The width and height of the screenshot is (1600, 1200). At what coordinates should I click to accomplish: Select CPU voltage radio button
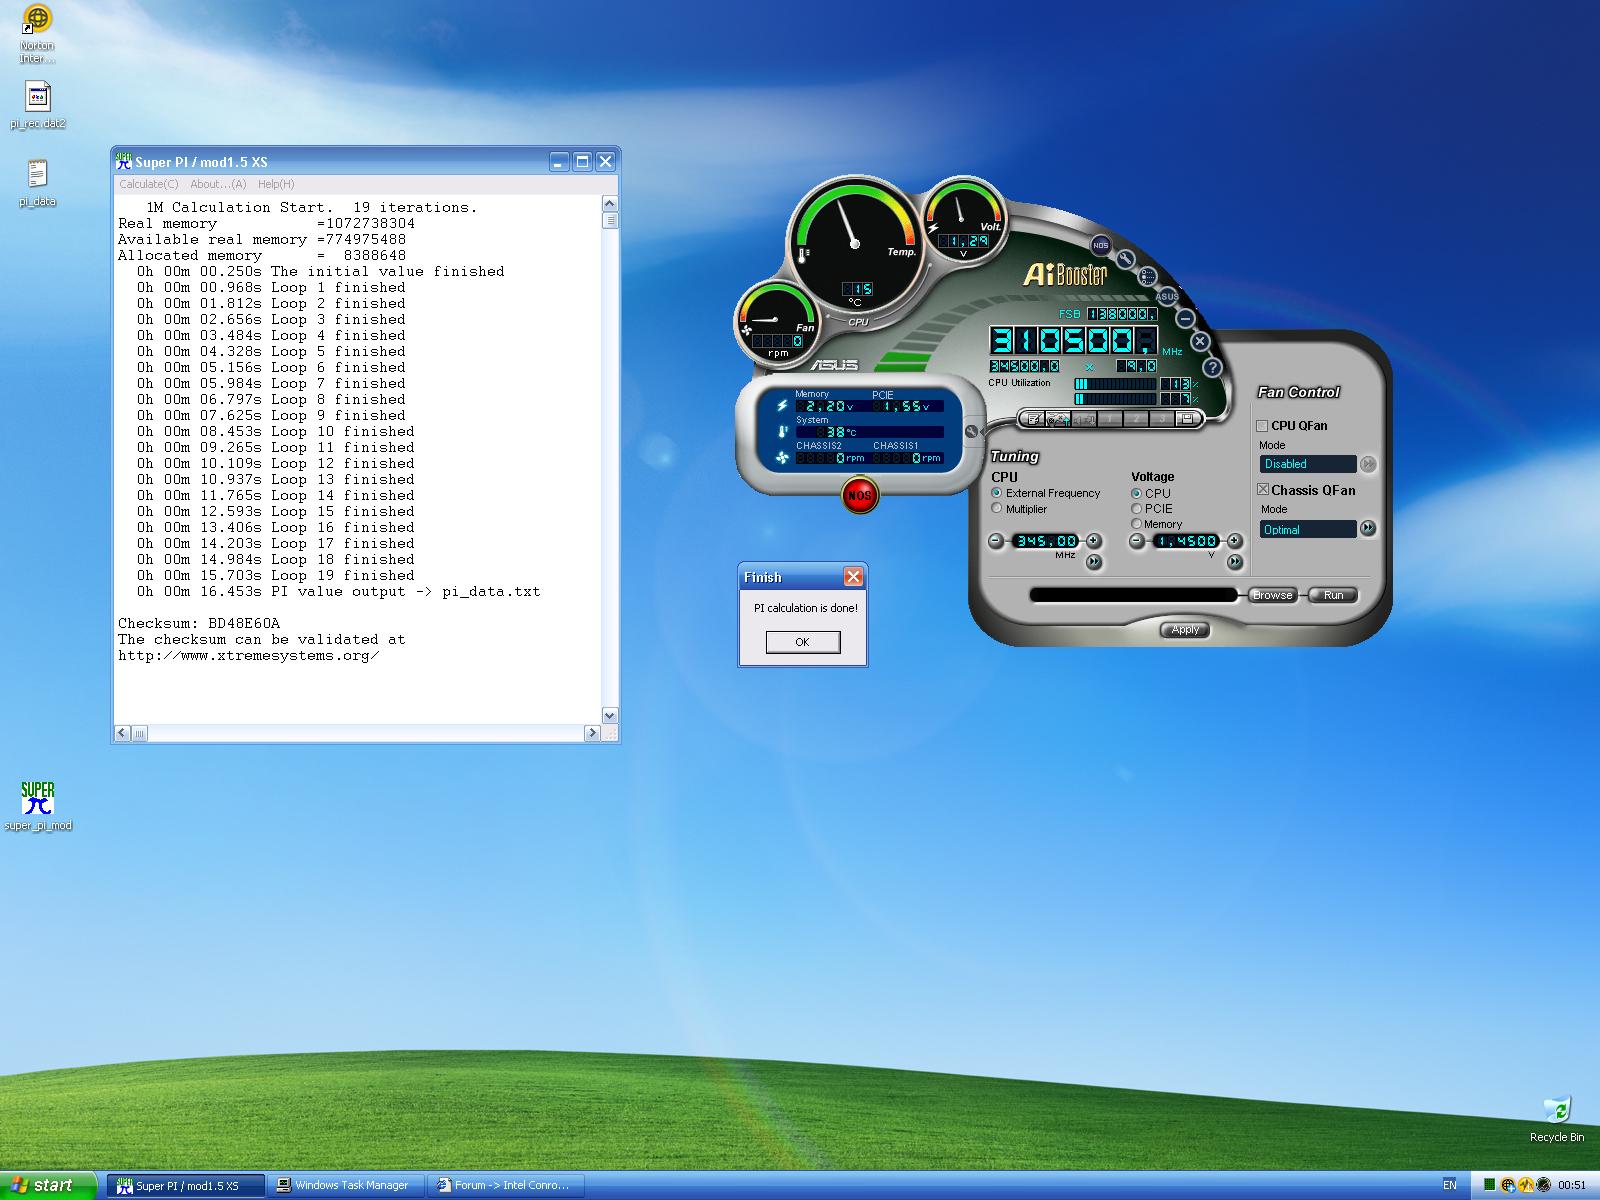pos(1137,493)
